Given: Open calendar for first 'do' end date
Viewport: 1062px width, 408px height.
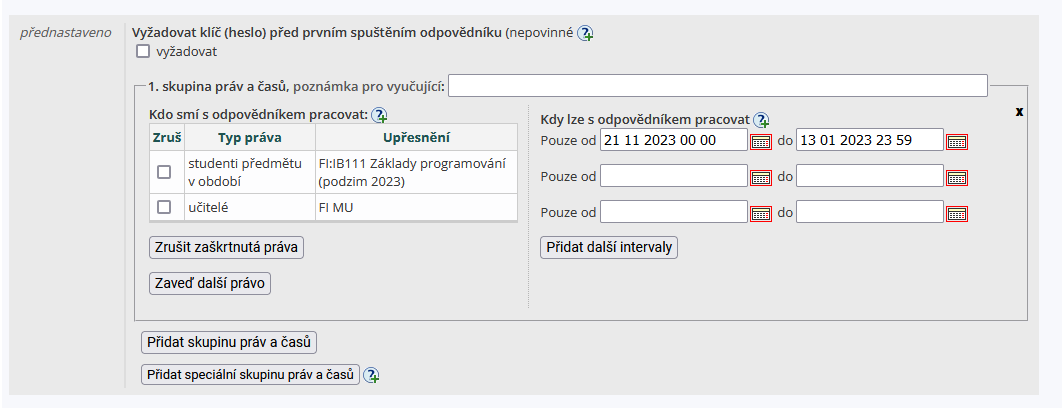Looking at the screenshot, I should [957, 141].
